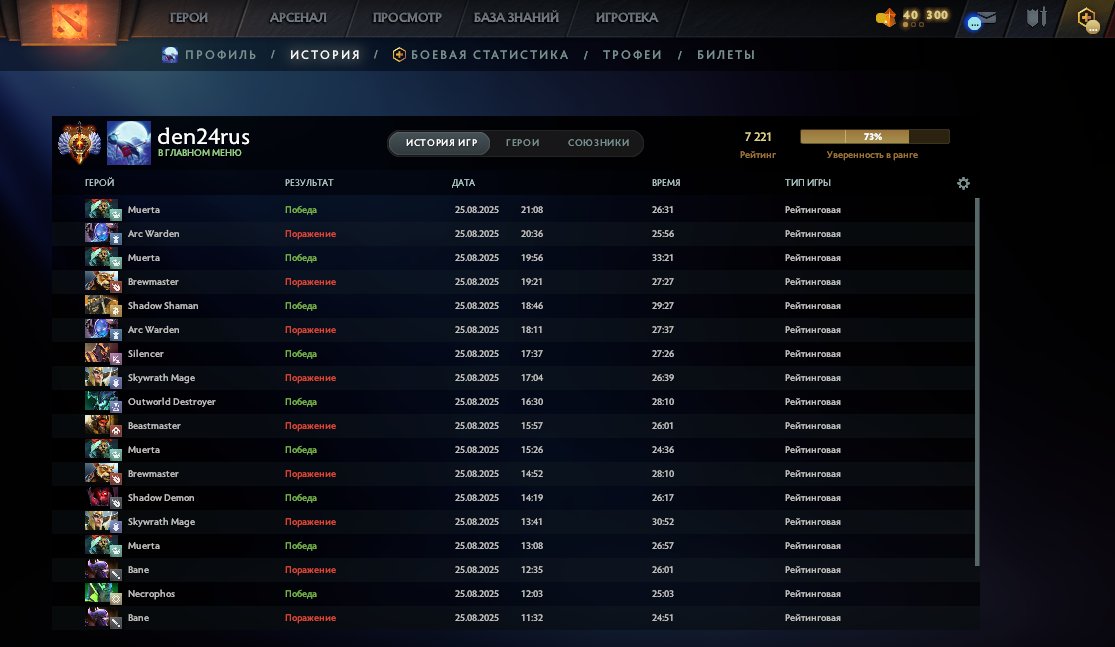
Task: Click Поражение result in the 20:36 row
Action: coord(310,234)
